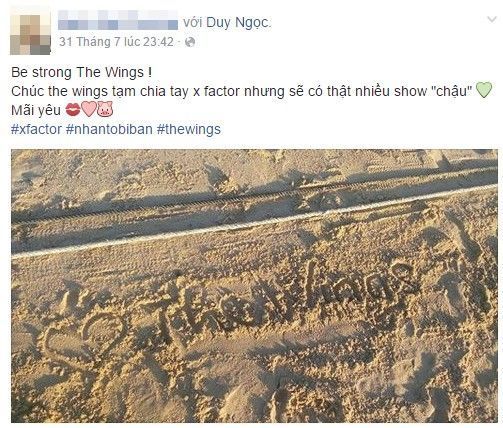Click the 'Be strong The Wings !' text
503x428 pixels.
[82, 72]
